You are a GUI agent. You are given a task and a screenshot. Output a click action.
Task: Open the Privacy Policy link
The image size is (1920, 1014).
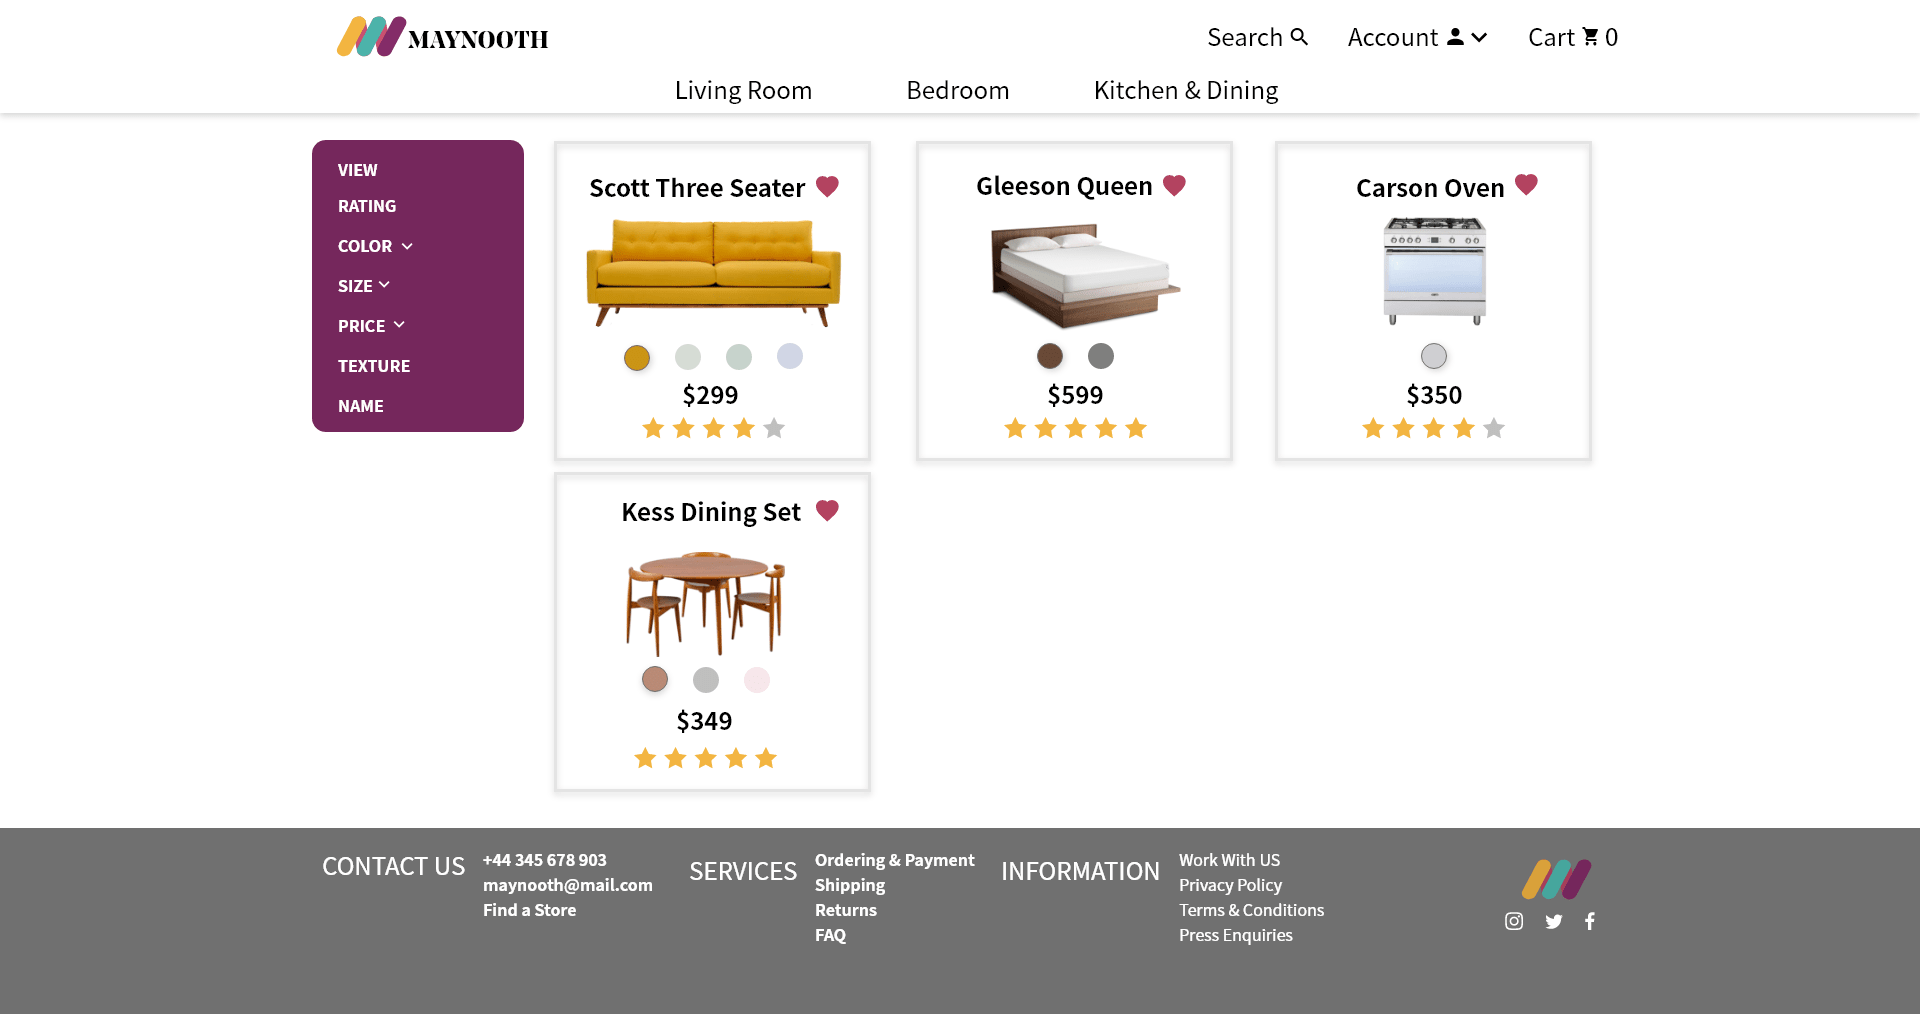tap(1230, 885)
